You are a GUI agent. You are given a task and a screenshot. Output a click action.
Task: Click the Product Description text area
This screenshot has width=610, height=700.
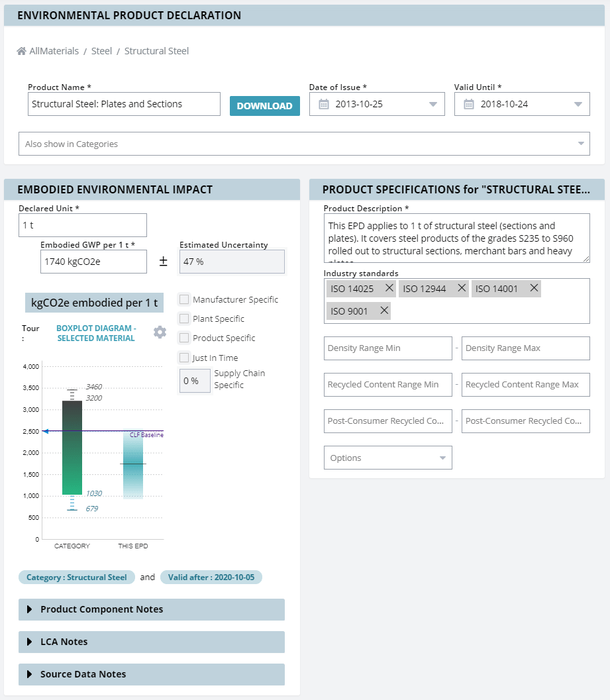point(456,238)
